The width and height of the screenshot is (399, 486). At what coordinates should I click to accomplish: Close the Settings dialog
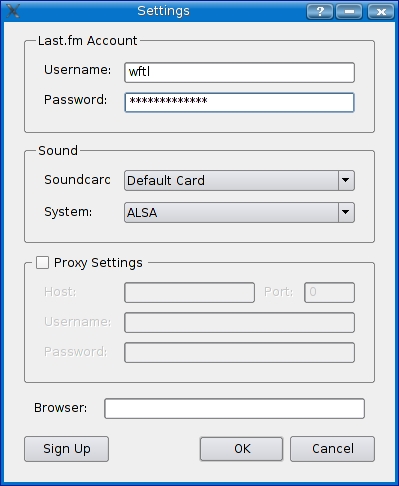pos(381,12)
